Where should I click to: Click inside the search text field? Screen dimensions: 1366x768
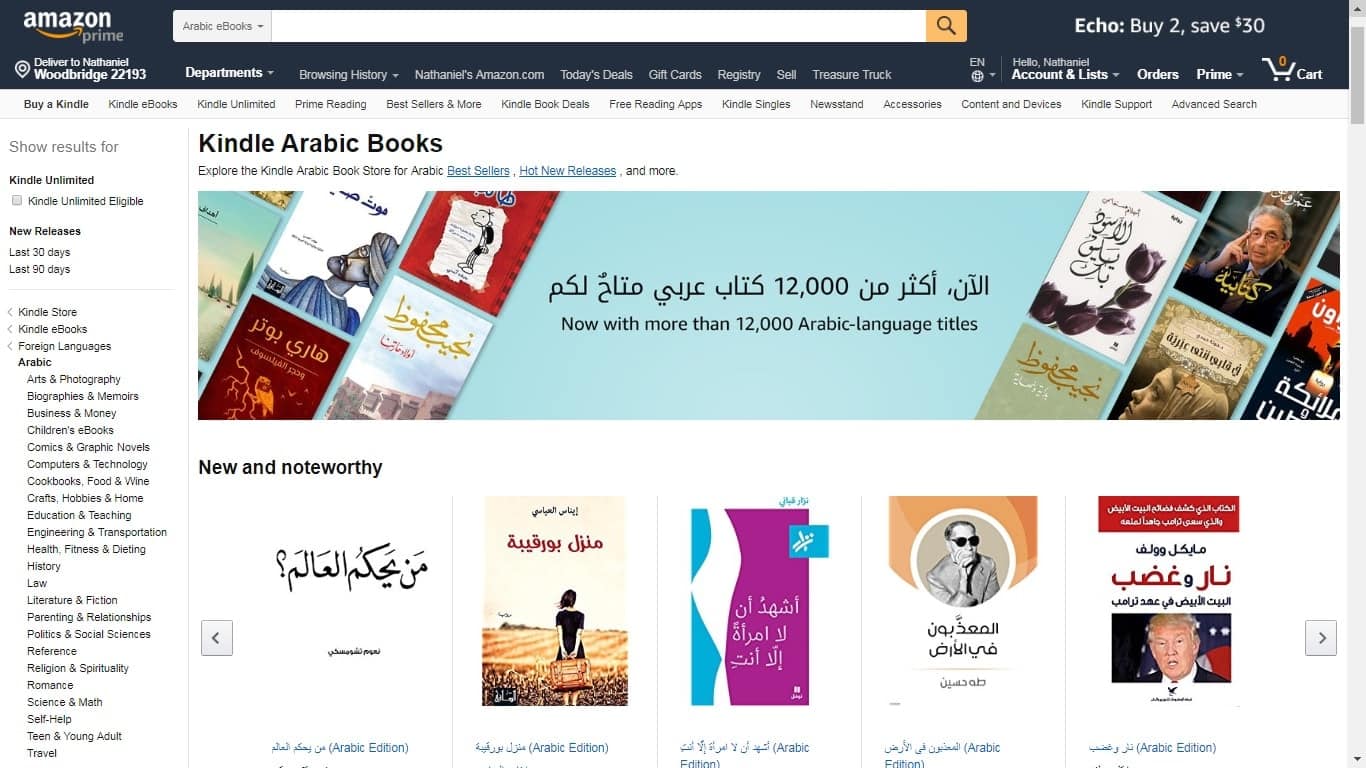click(598, 26)
